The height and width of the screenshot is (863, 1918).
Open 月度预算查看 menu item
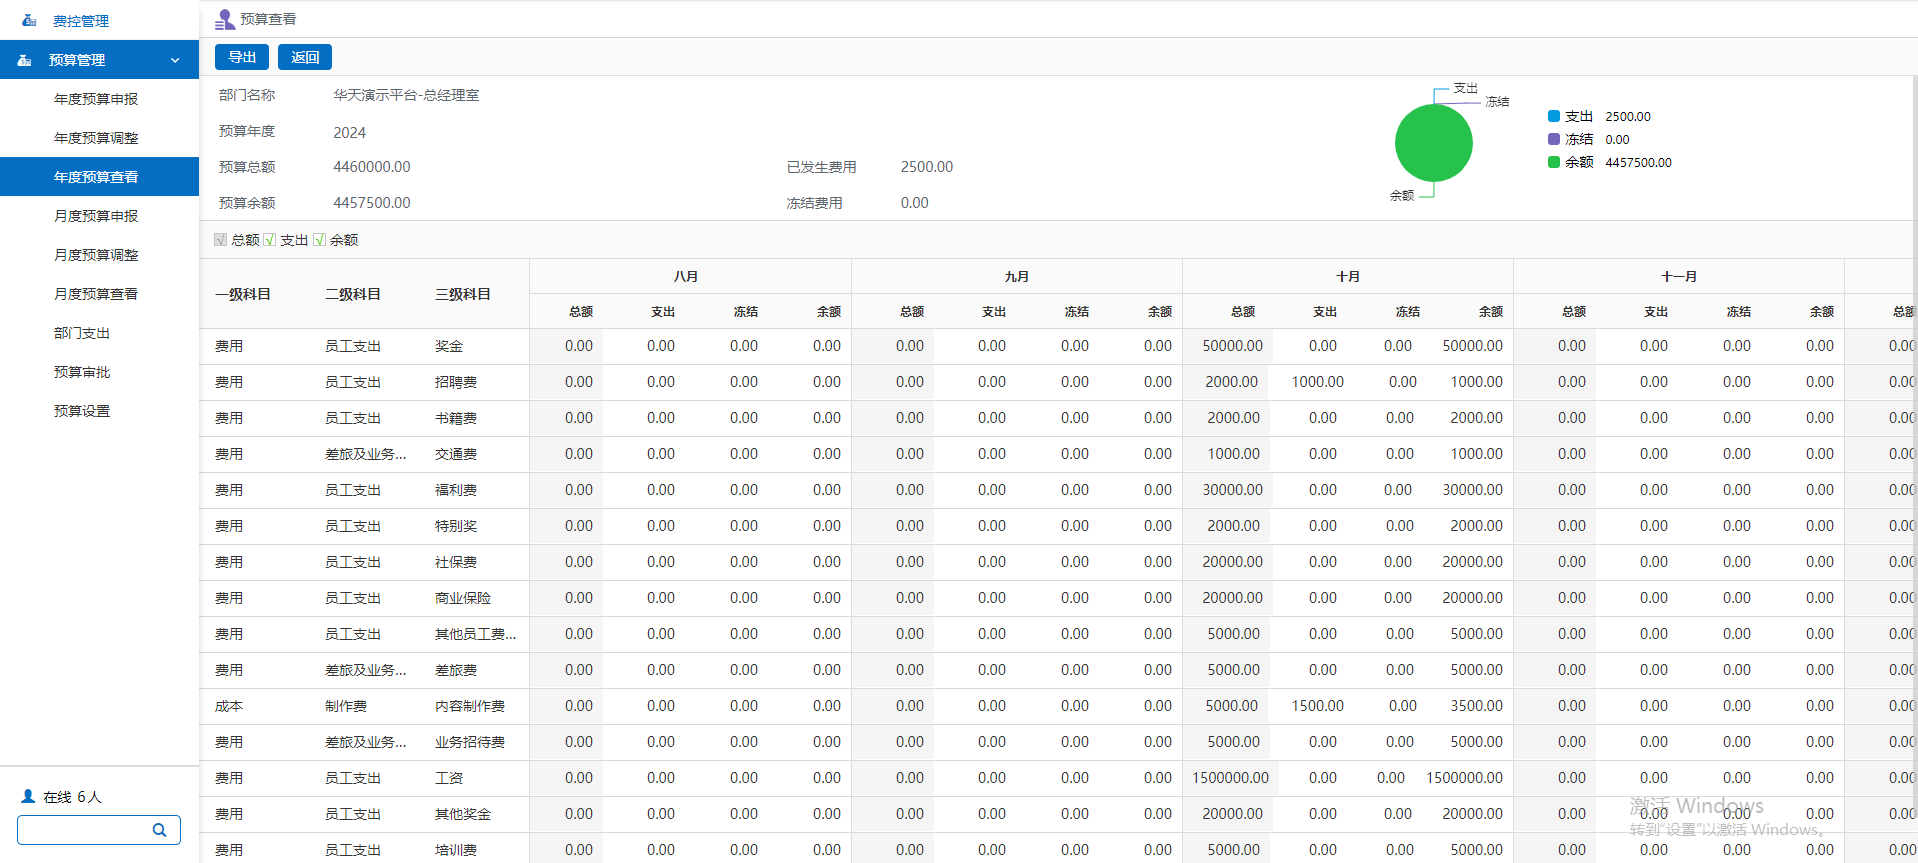(x=96, y=294)
